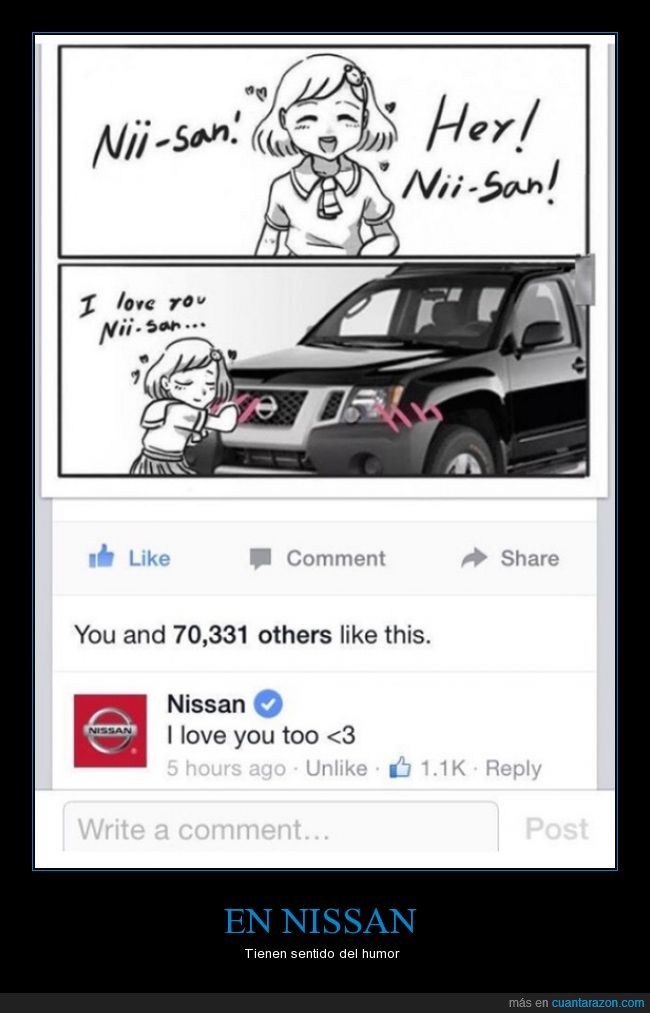Reply to the Nissan comment
Viewport: 650px width, 1013px height.
coord(513,768)
